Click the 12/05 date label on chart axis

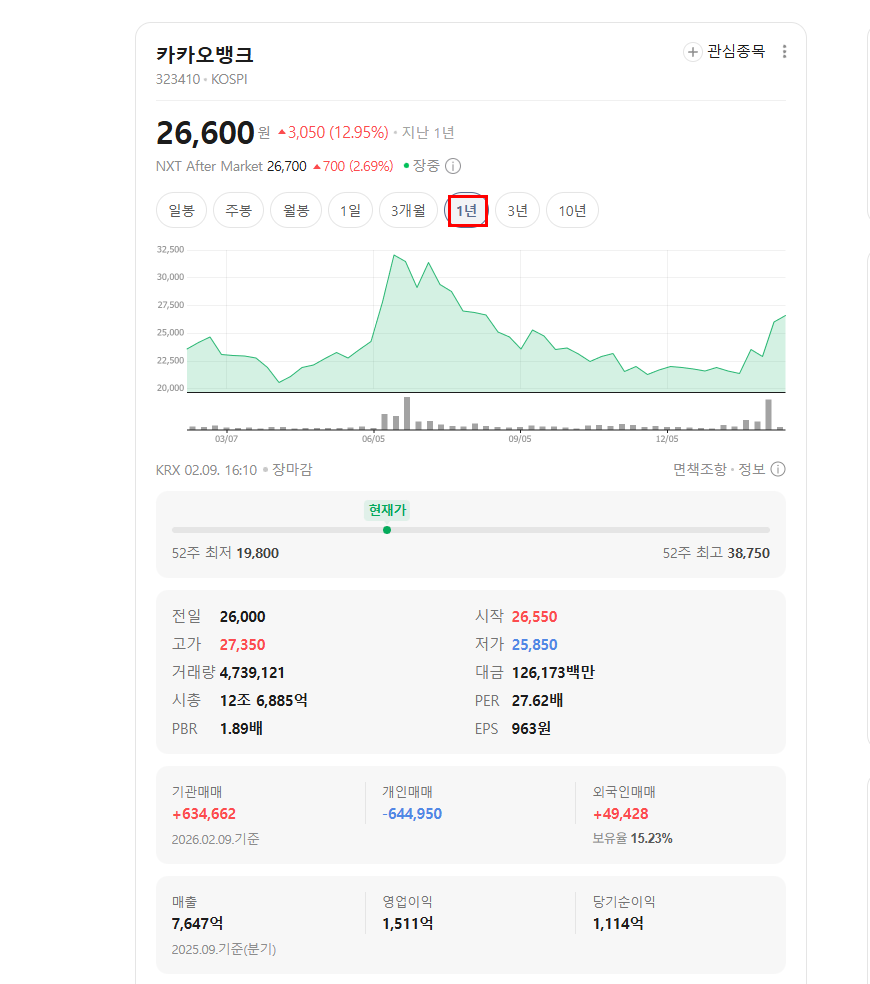667,439
